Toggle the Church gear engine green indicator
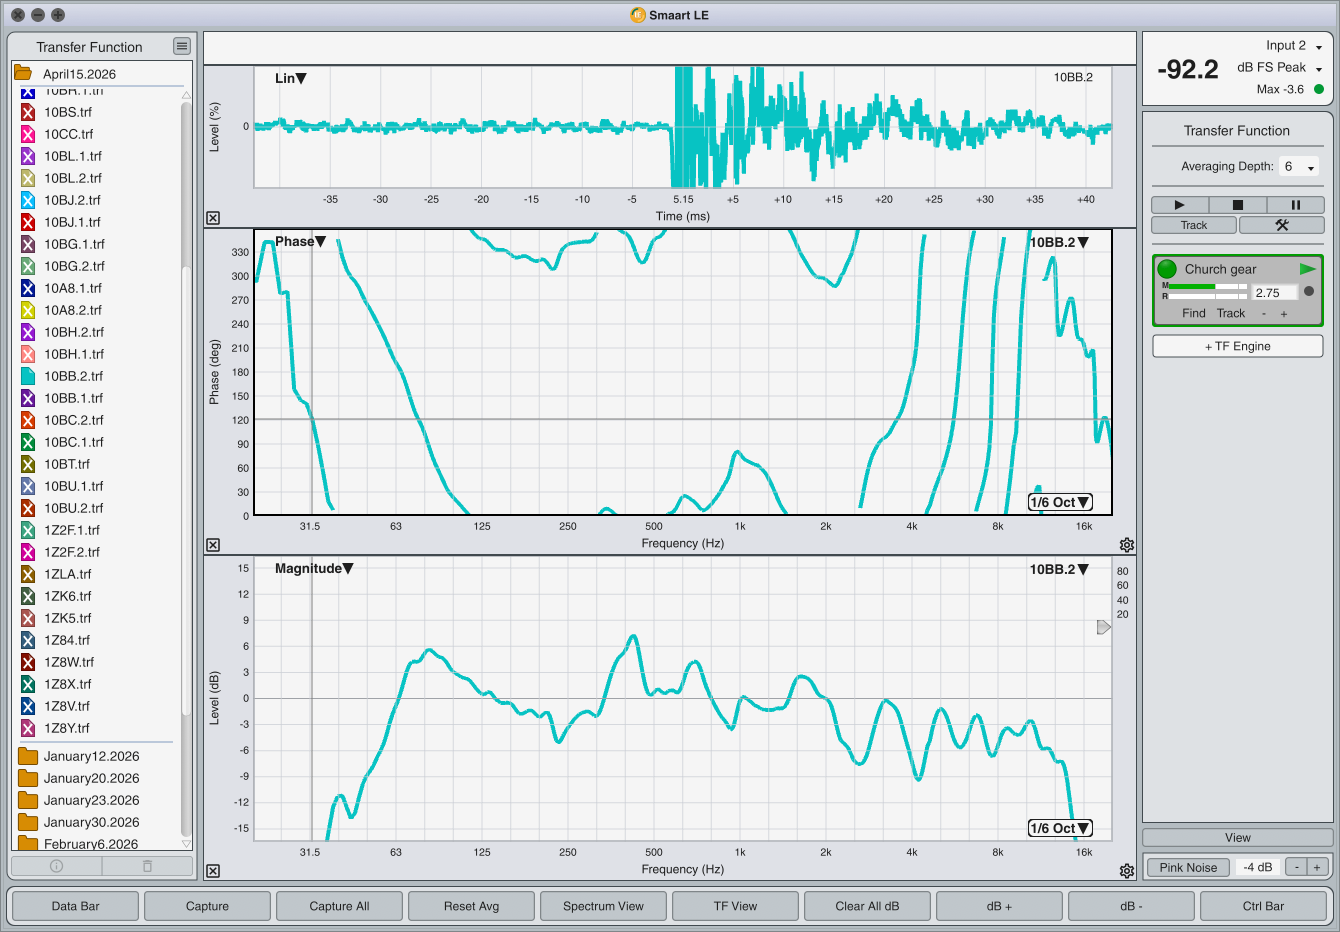 [1167, 269]
